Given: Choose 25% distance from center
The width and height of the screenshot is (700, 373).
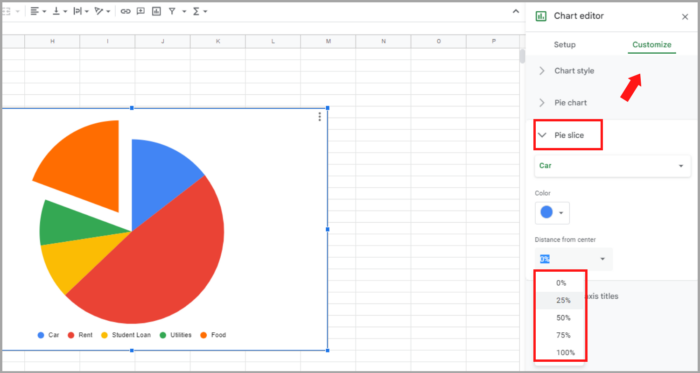Looking at the screenshot, I should pyautogui.click(x=561, y=300).
